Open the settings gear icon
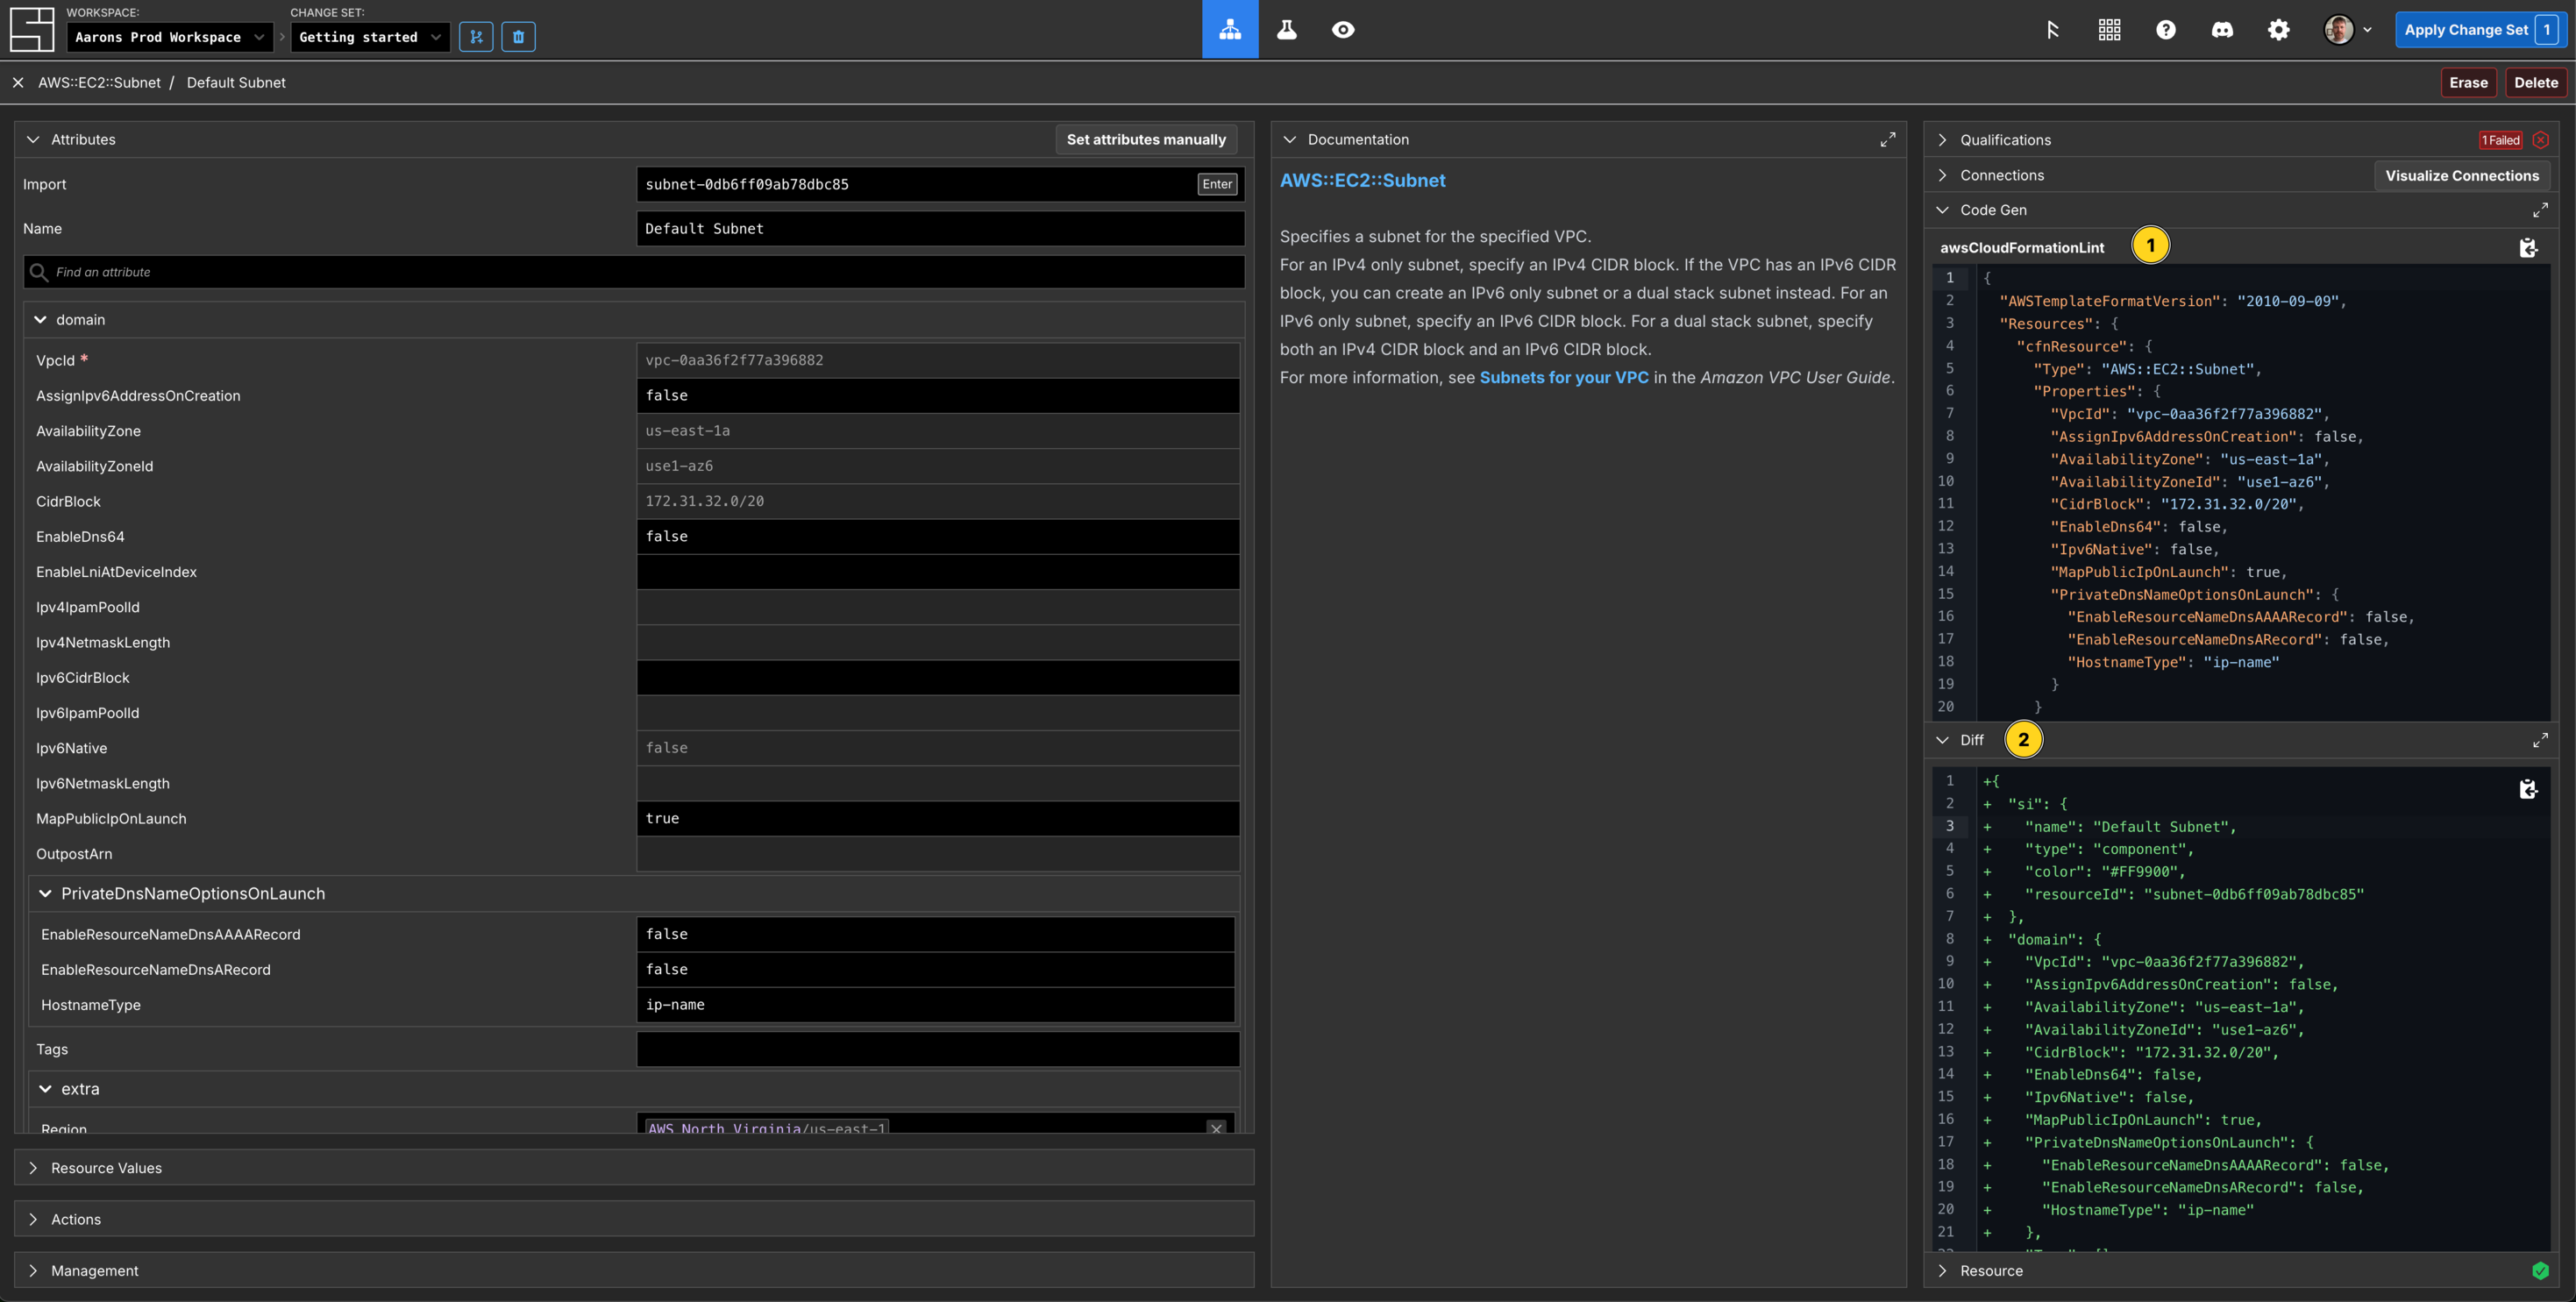 click(x=2278, y=30)
